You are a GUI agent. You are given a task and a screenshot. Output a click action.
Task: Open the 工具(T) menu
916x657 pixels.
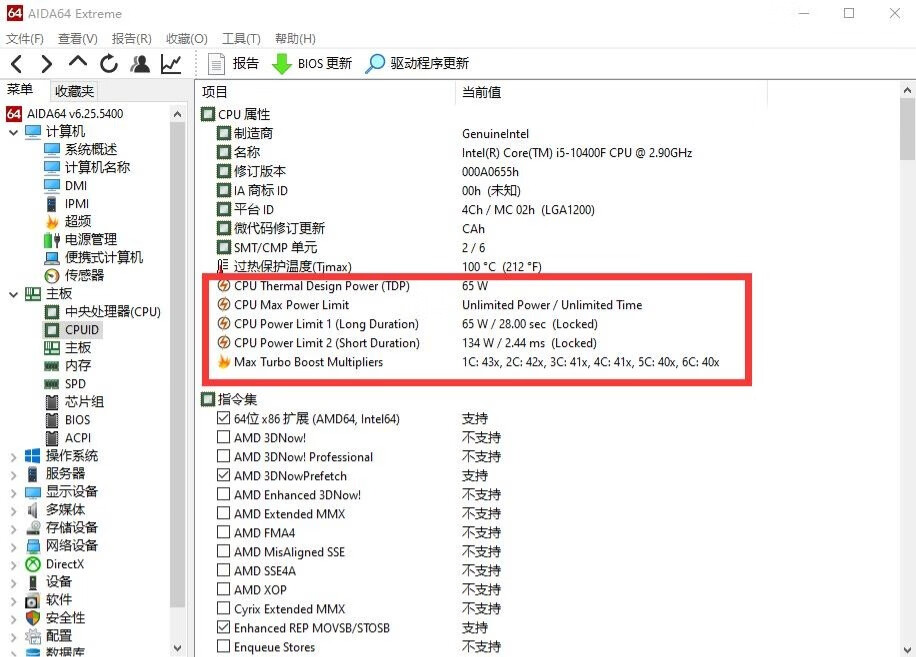pyautogui.click(x=241, y=39)
